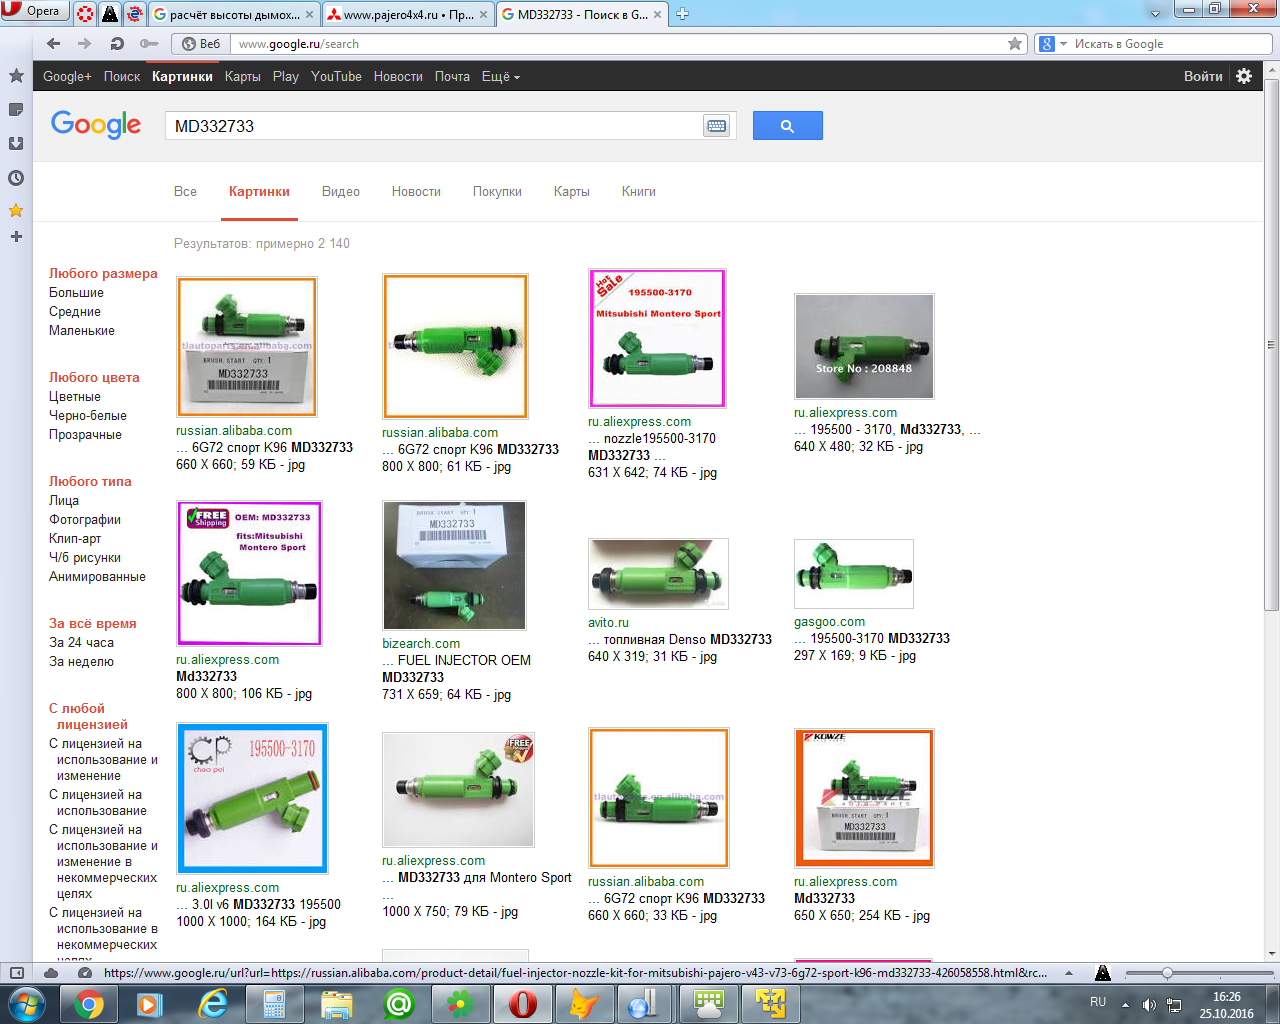
Task: Click the blue Google search magnifier button
Action: pyautogui.click(x=787, y=126)
